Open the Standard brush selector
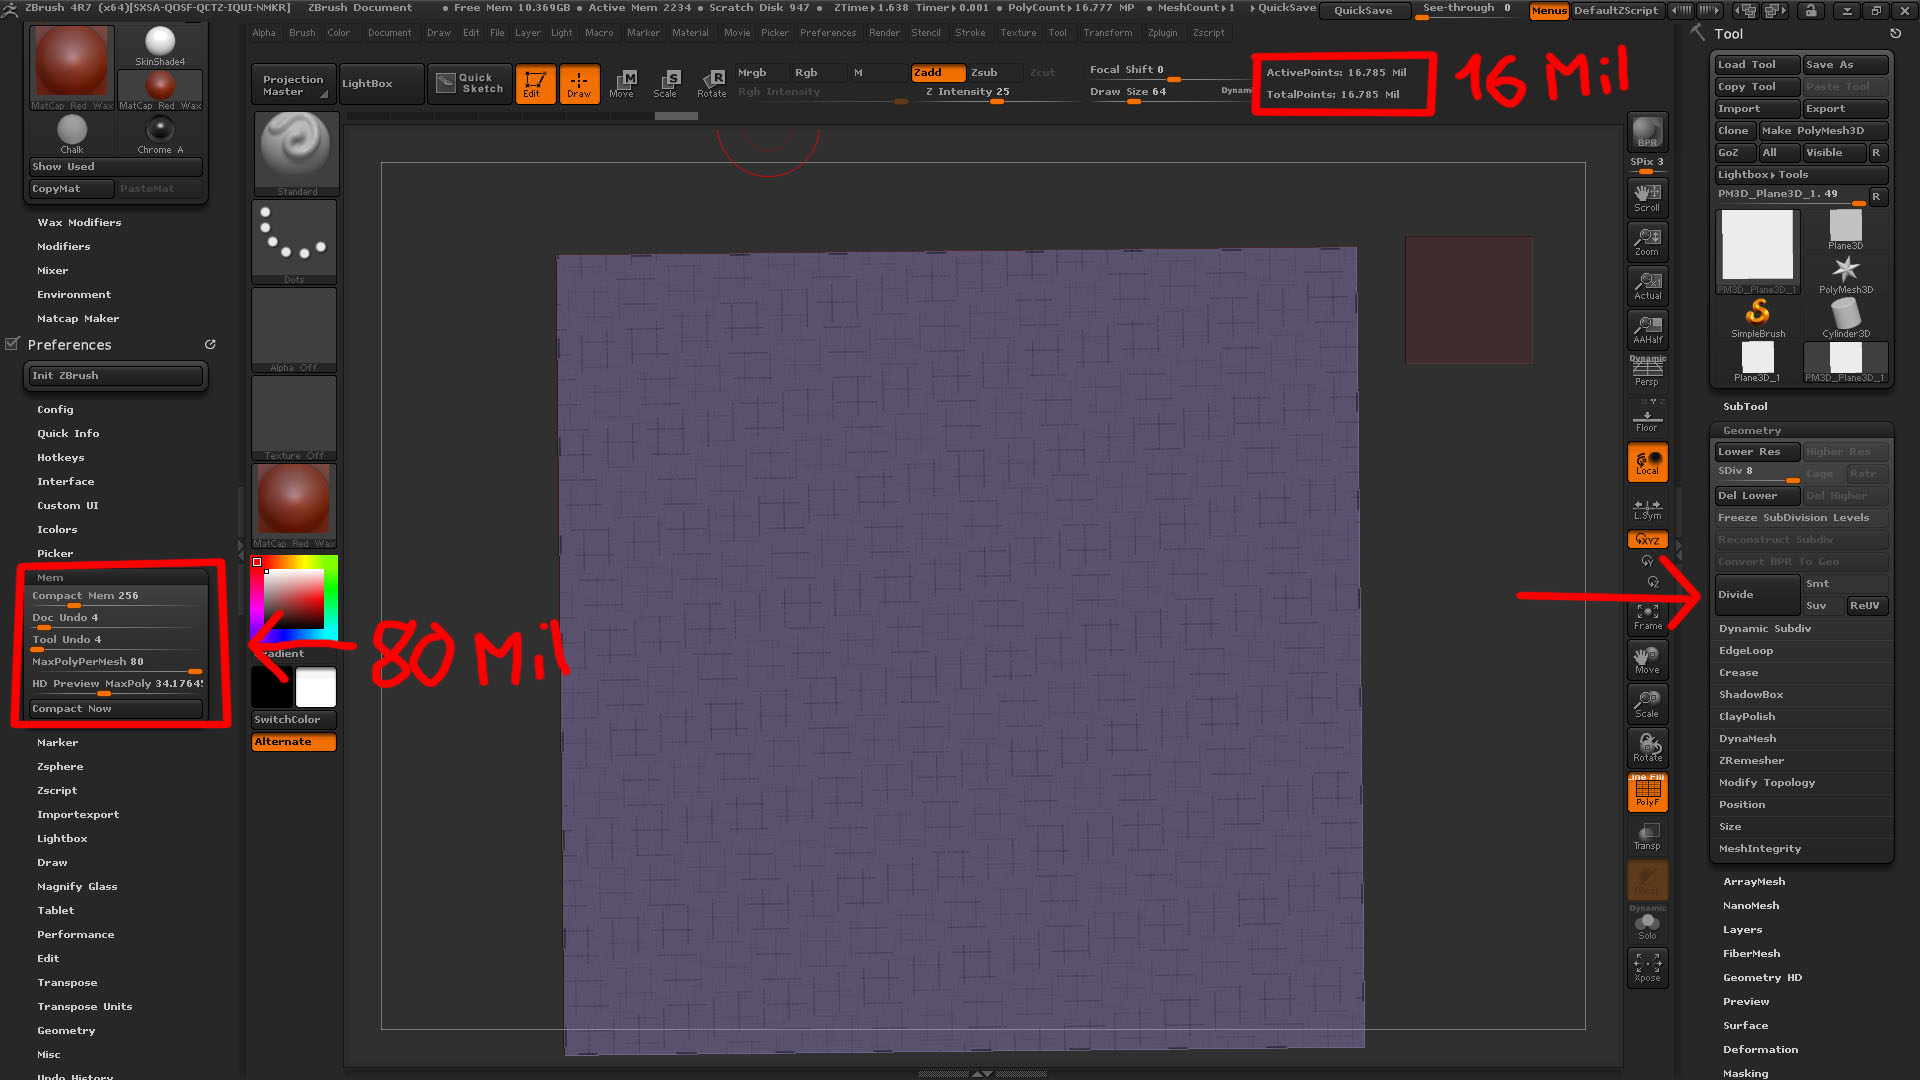The height and width of the screenshot is (1080, 1920). tap(295, 154)
